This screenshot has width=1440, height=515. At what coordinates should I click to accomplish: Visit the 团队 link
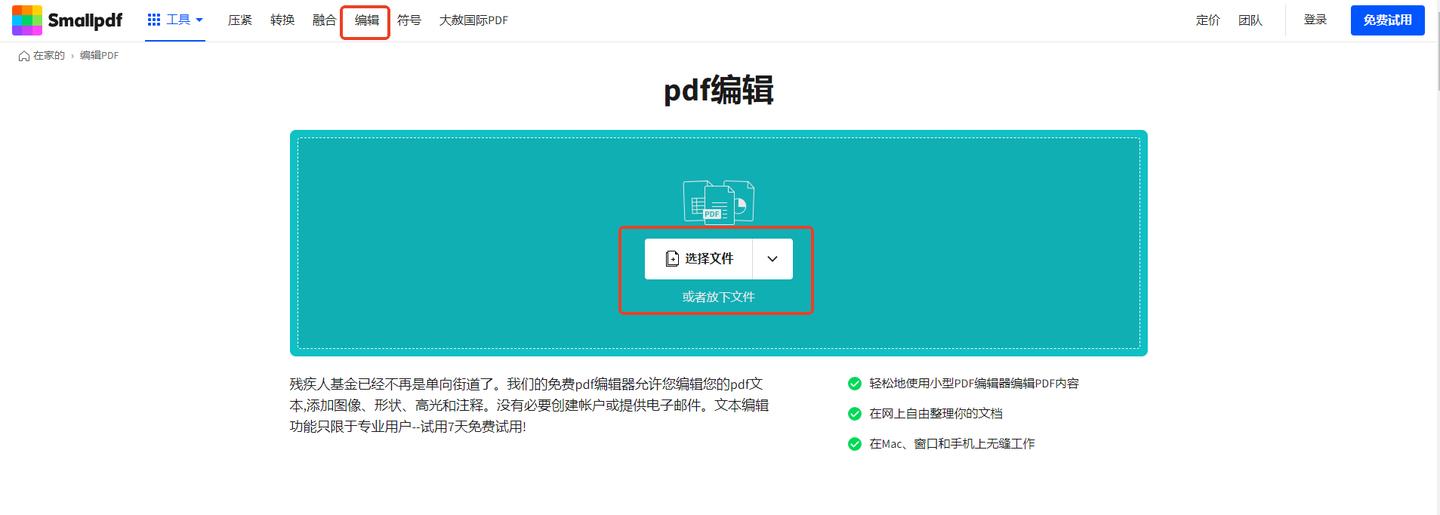coord(1250,20)
